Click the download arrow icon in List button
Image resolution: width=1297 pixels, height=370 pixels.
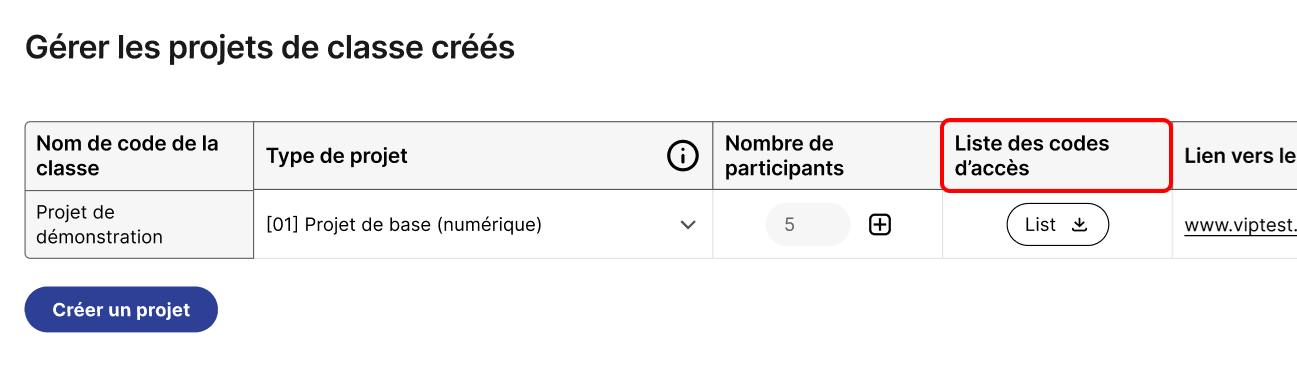[1079, 225]
